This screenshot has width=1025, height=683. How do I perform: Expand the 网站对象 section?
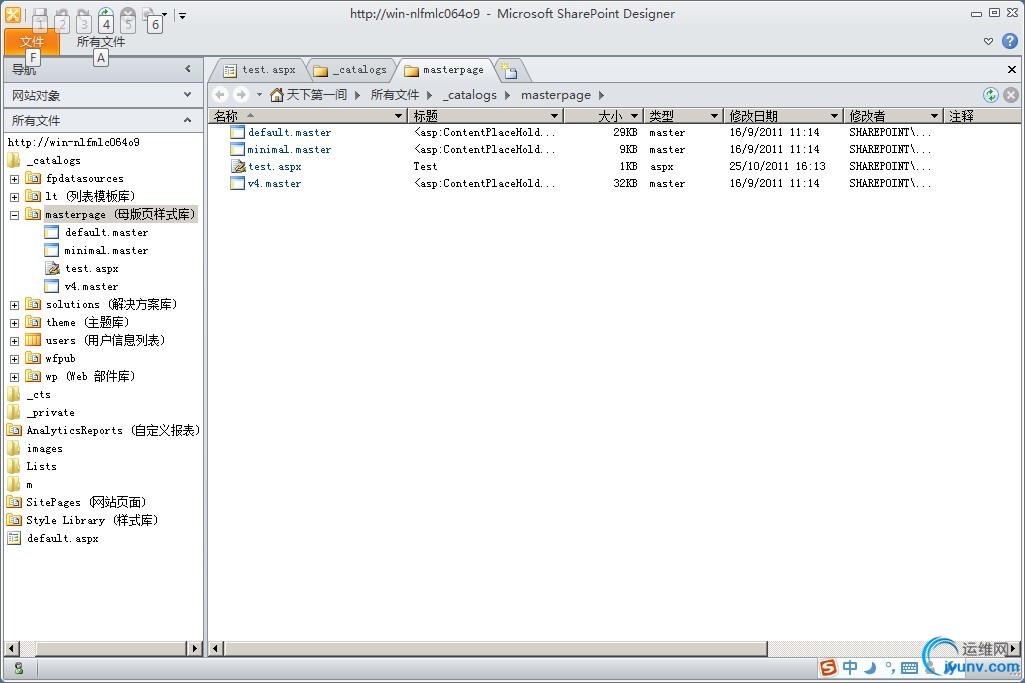[188, 95]
